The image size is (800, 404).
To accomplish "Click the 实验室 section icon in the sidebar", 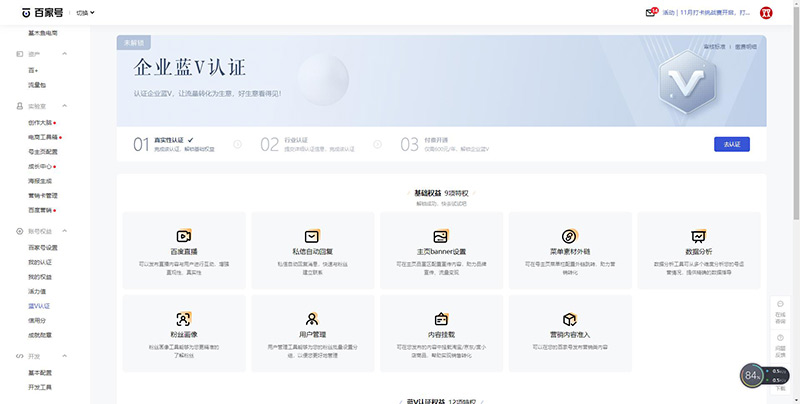I will (x=20, y=106).
